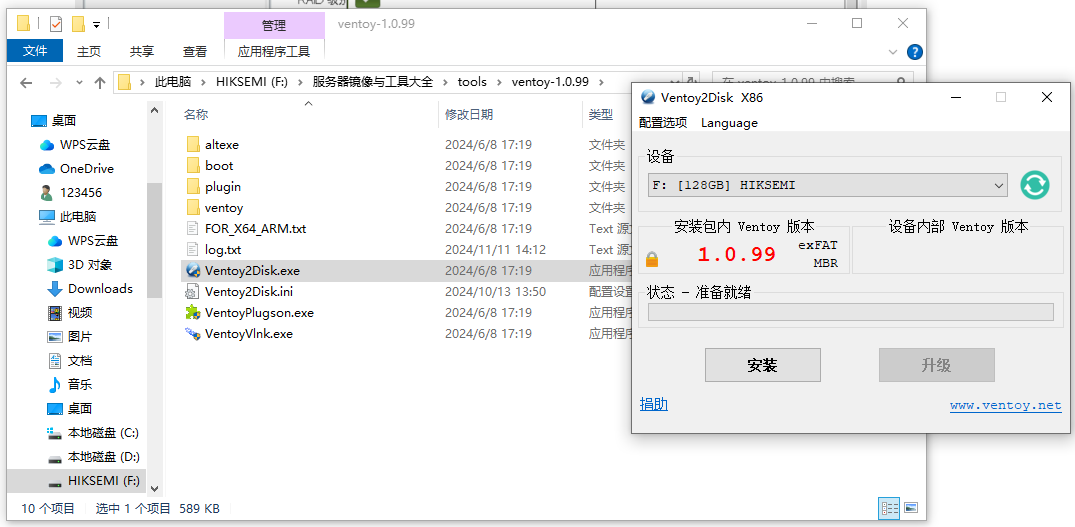
Task: Open the device selection dropdown F: HIKSEMI
Action: tap(828, 185)
